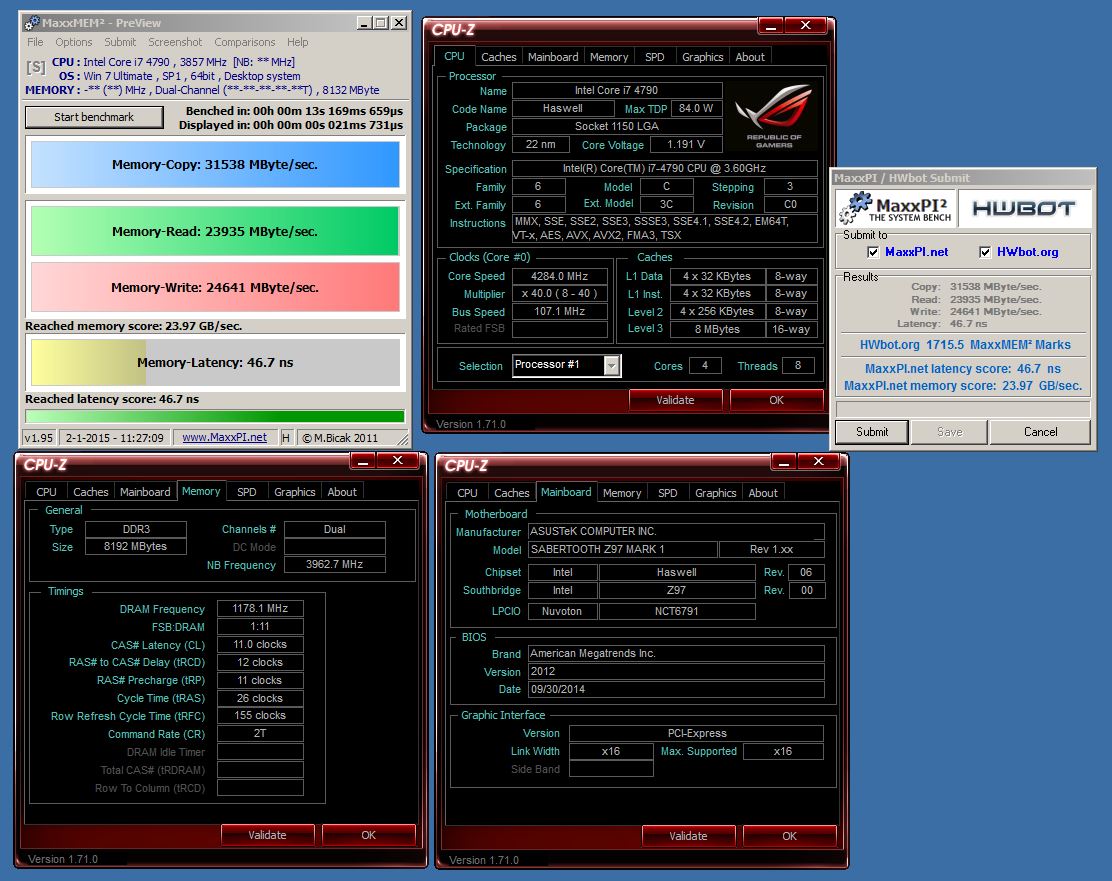Click the ROG Republic of Gamers logo
The width and height of the screenshot is (1112, 881).
point(773,116)
